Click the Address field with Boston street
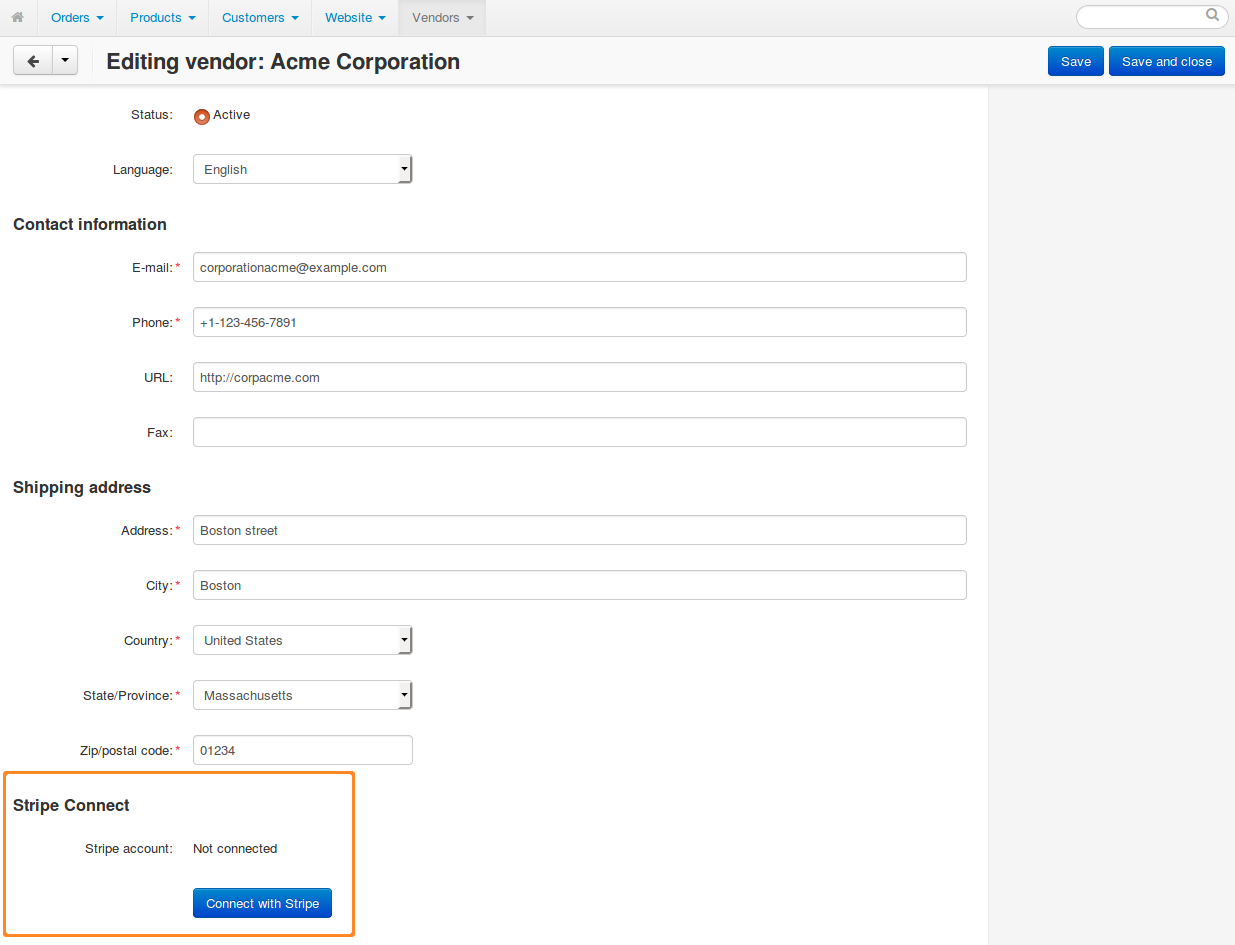 (x=580, y=530)
